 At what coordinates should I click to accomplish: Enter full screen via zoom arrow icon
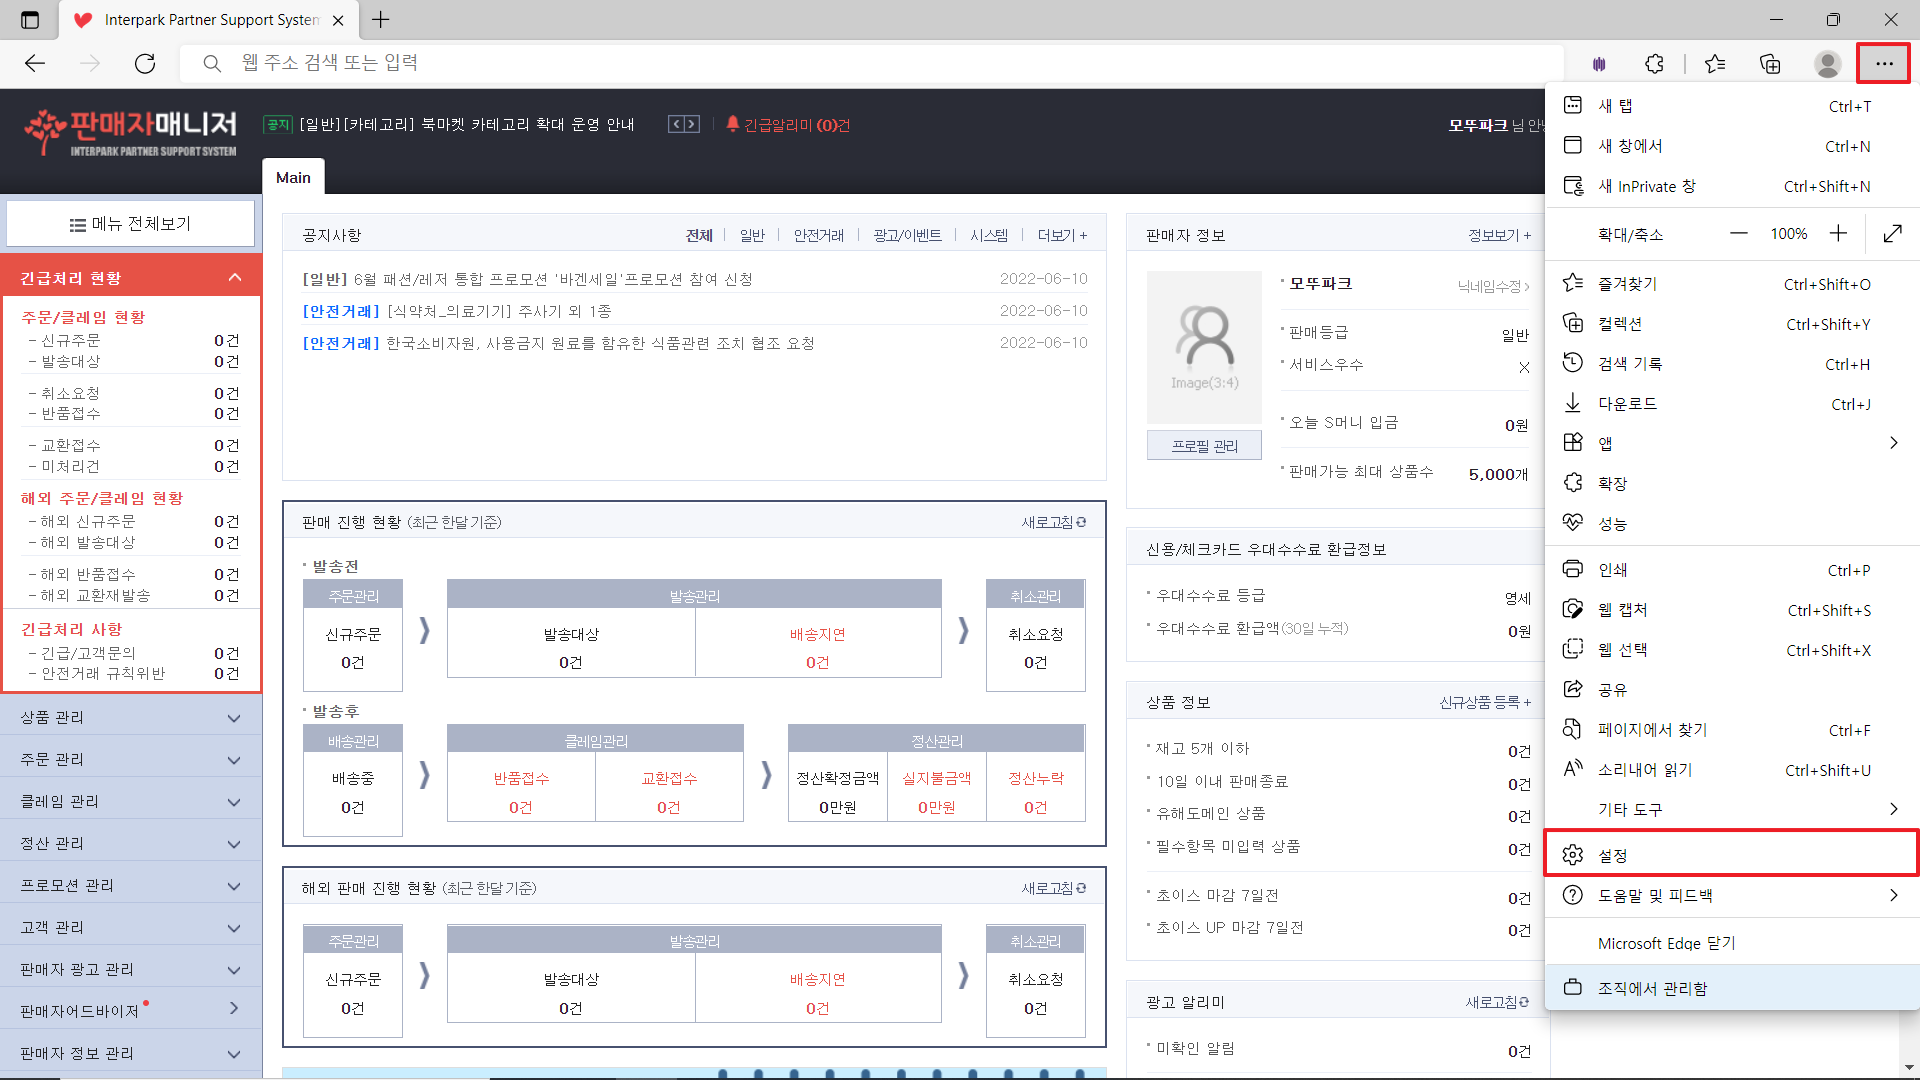coord(1892,234)
